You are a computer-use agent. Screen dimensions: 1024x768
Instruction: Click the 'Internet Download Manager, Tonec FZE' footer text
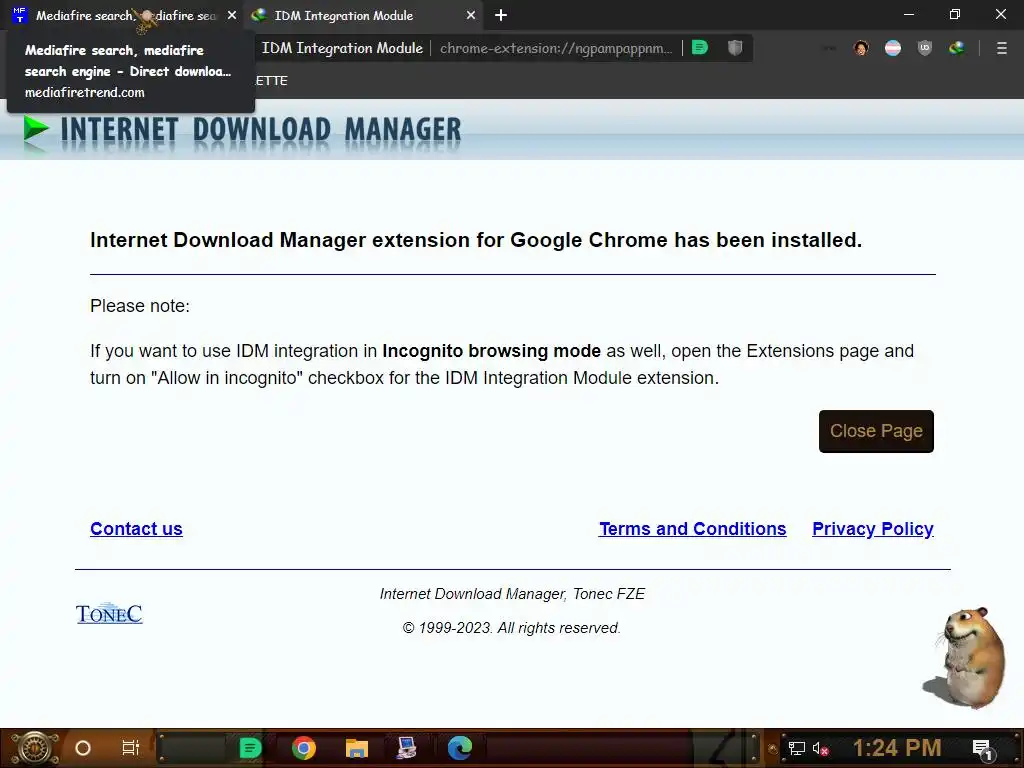(x=512, y=594)
